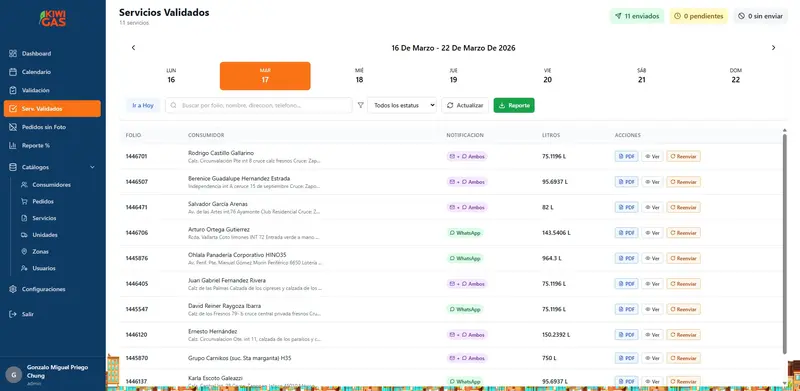The height and width of the screenshot is (391, 800).
Task: Select Sábado 21 day tab
Action: click(641, 76)
